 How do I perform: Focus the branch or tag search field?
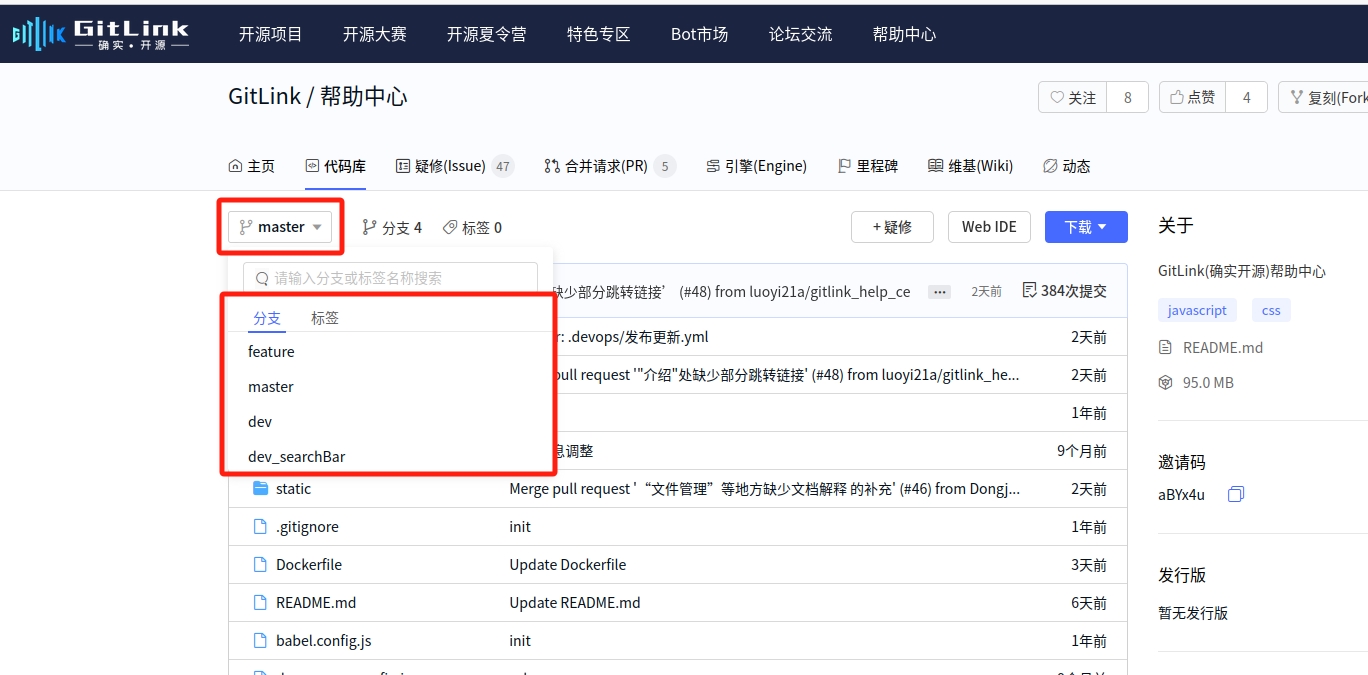pyautogui.click(x=391, y=278)
